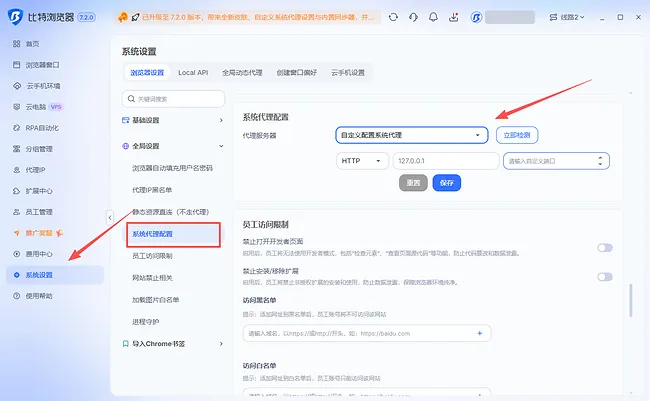This screenshot has height=401, width=650.
Task: Click the settings panel vertical scrollbar
Action: pyautogui.click(x=631, y=301)
